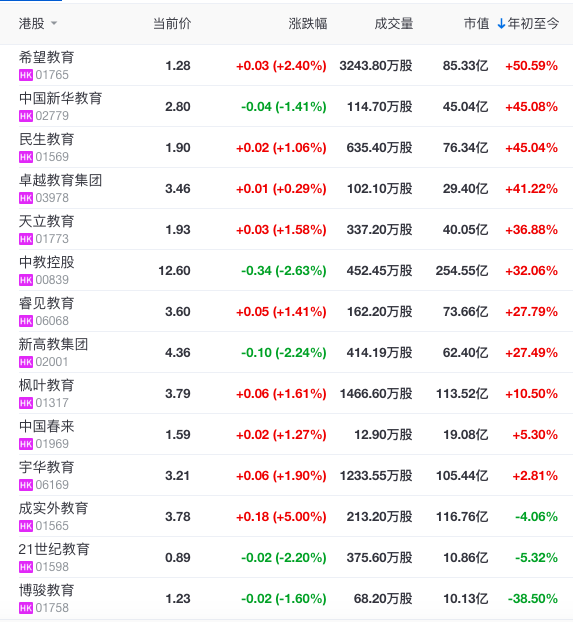Click the HK badge beside code 01758

click(26, 608)
